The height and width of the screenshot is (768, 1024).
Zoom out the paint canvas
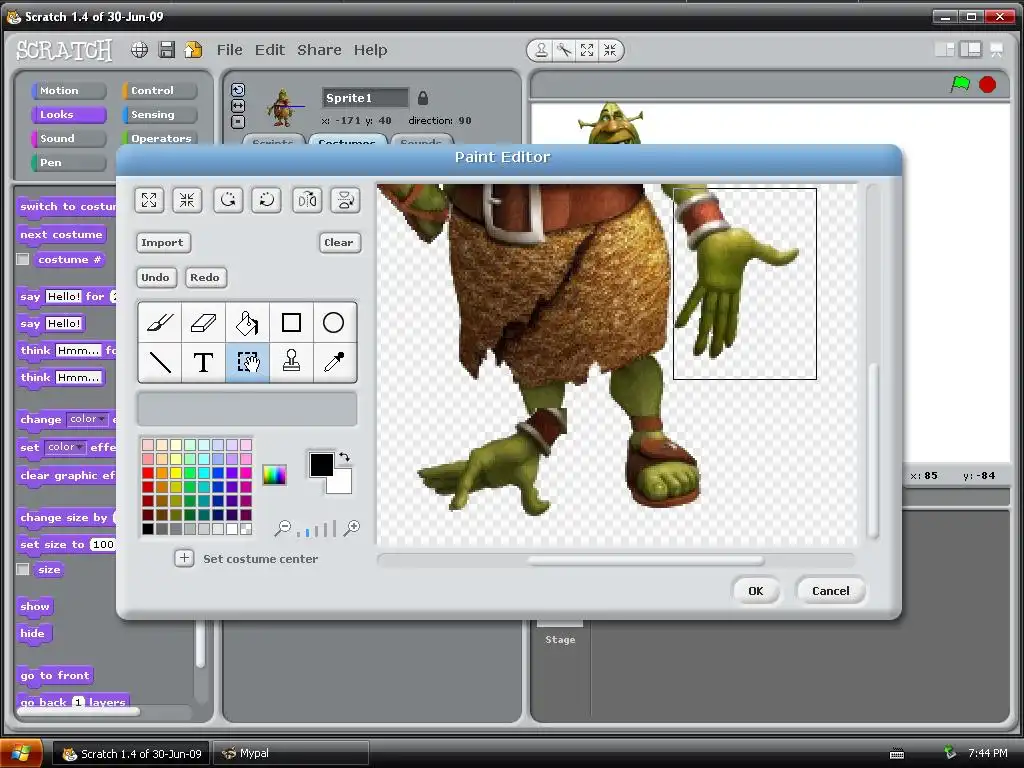pyautogui.click(x=282, y=528)
